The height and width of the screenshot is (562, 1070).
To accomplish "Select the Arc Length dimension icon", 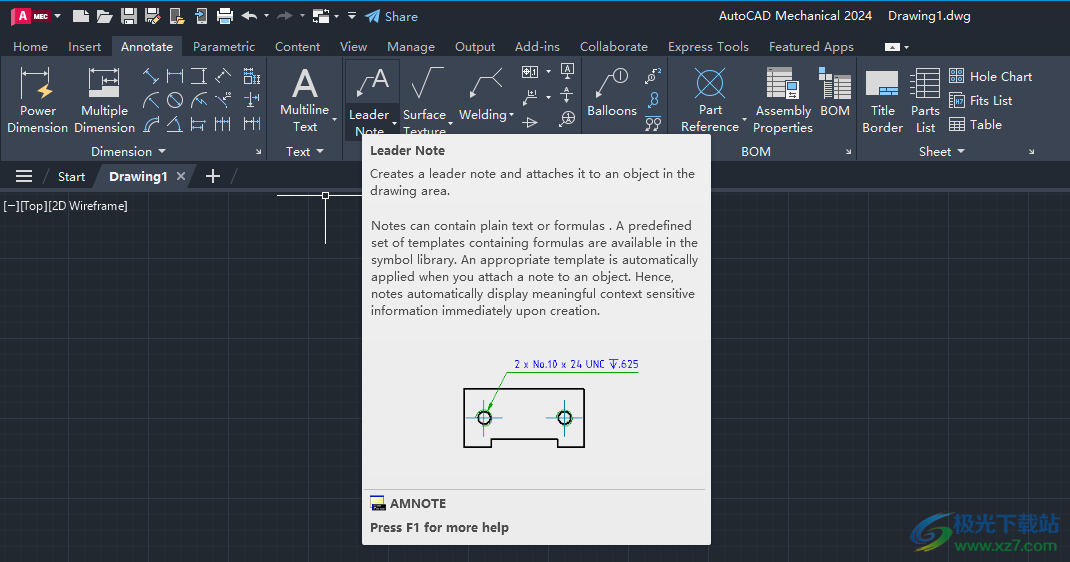I will pyautogui.click(x=151, y=124).
